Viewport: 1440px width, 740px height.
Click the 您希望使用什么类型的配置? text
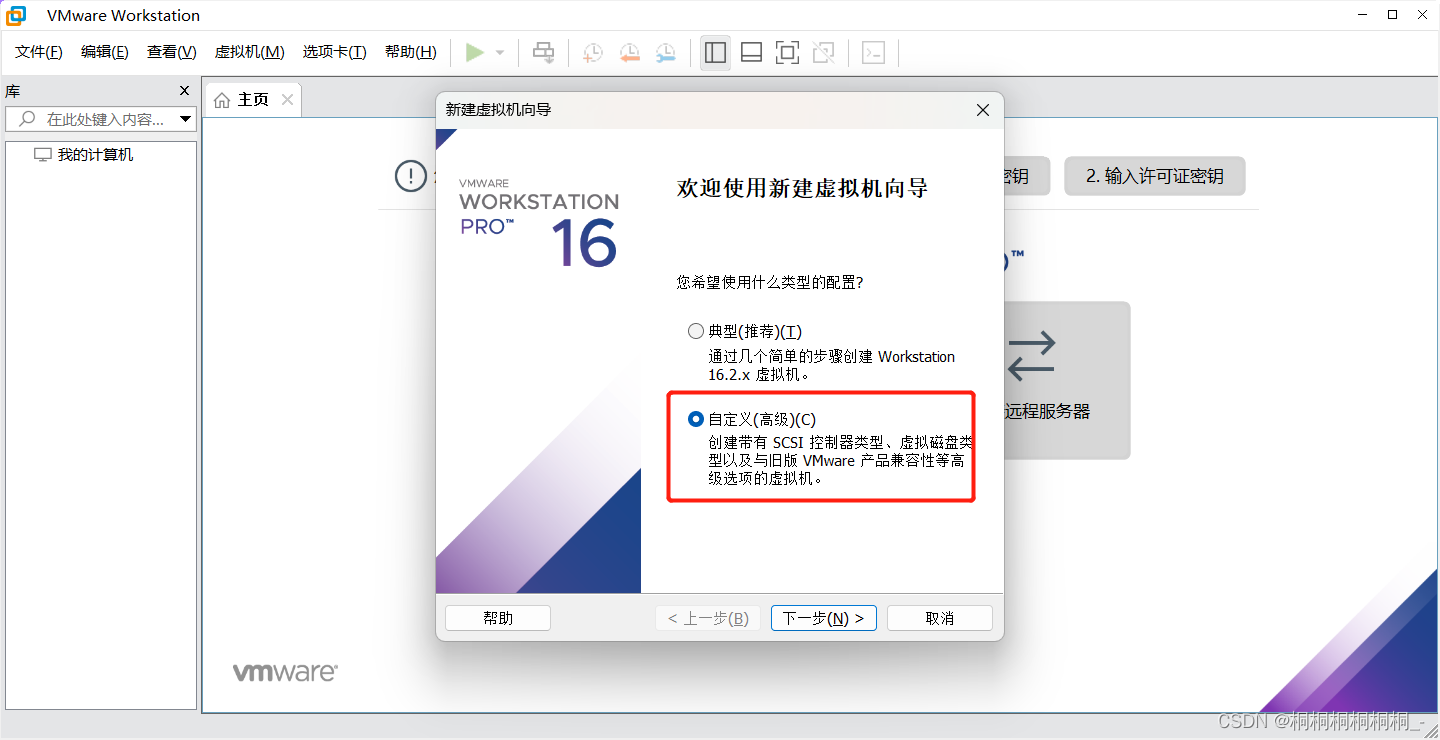coord(770,283)
